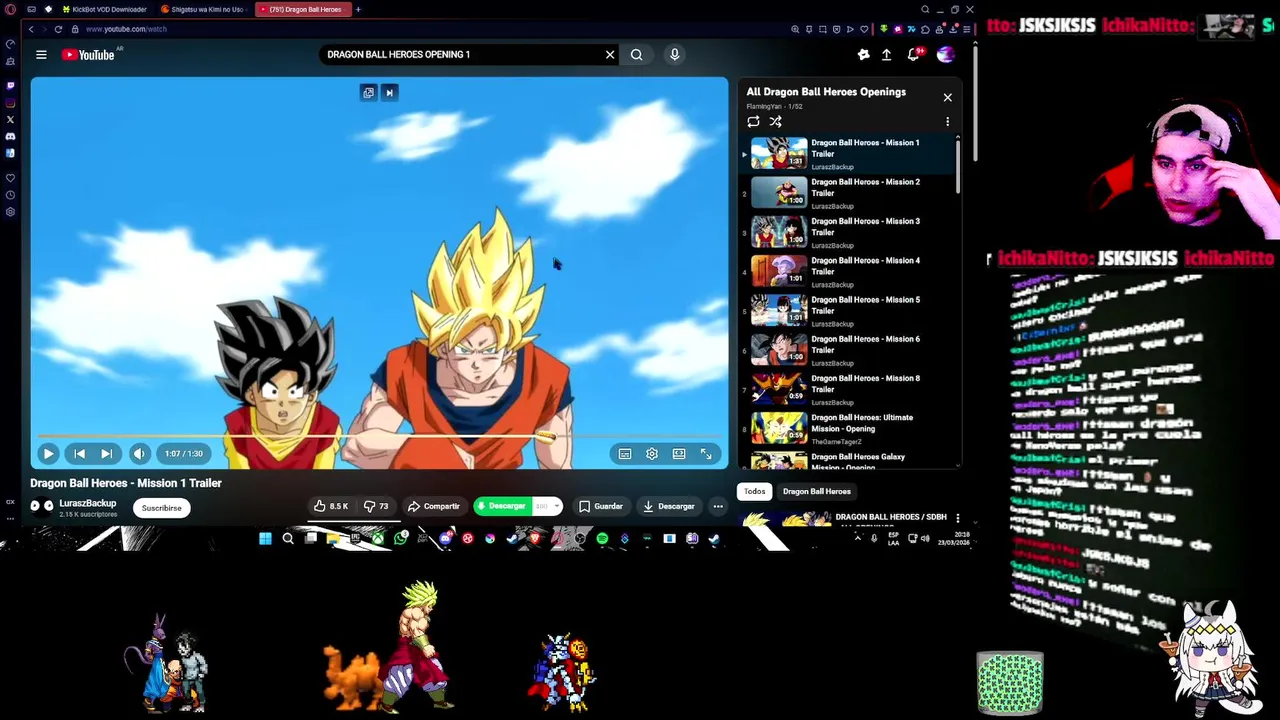Switch to theater mode view
Image resolution: width=1280 pixels, height=720 pixels.
point(679,454)
